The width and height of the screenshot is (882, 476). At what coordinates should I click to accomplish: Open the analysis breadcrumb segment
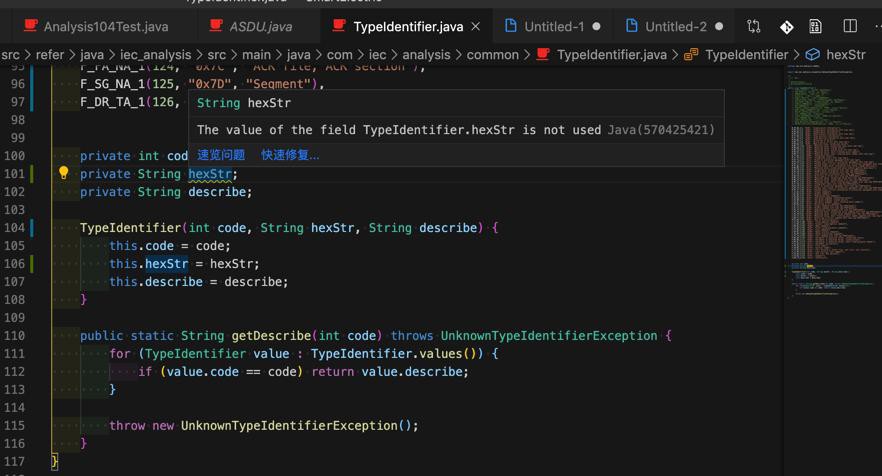[x=426, y=55]
